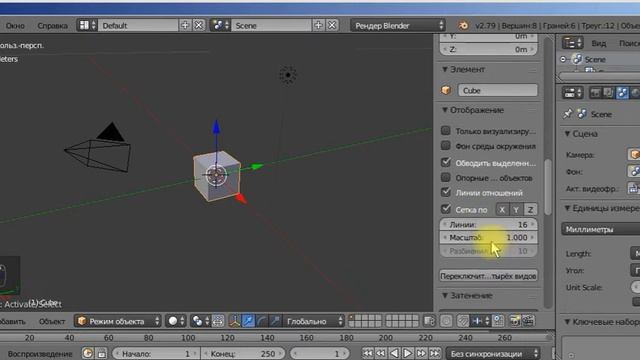
Task: Open scene browser icon beside Scene field
Action: (x=221, y=25)
